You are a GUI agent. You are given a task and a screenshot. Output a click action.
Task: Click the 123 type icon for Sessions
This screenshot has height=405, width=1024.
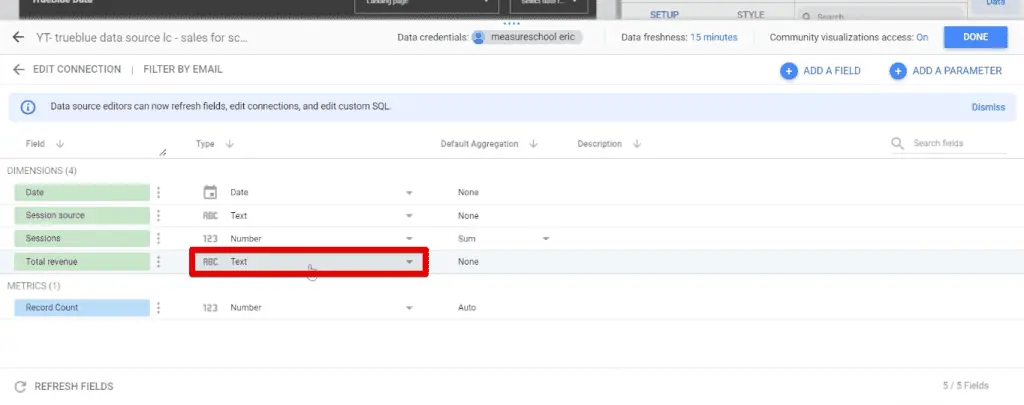(x=210, y=238)
